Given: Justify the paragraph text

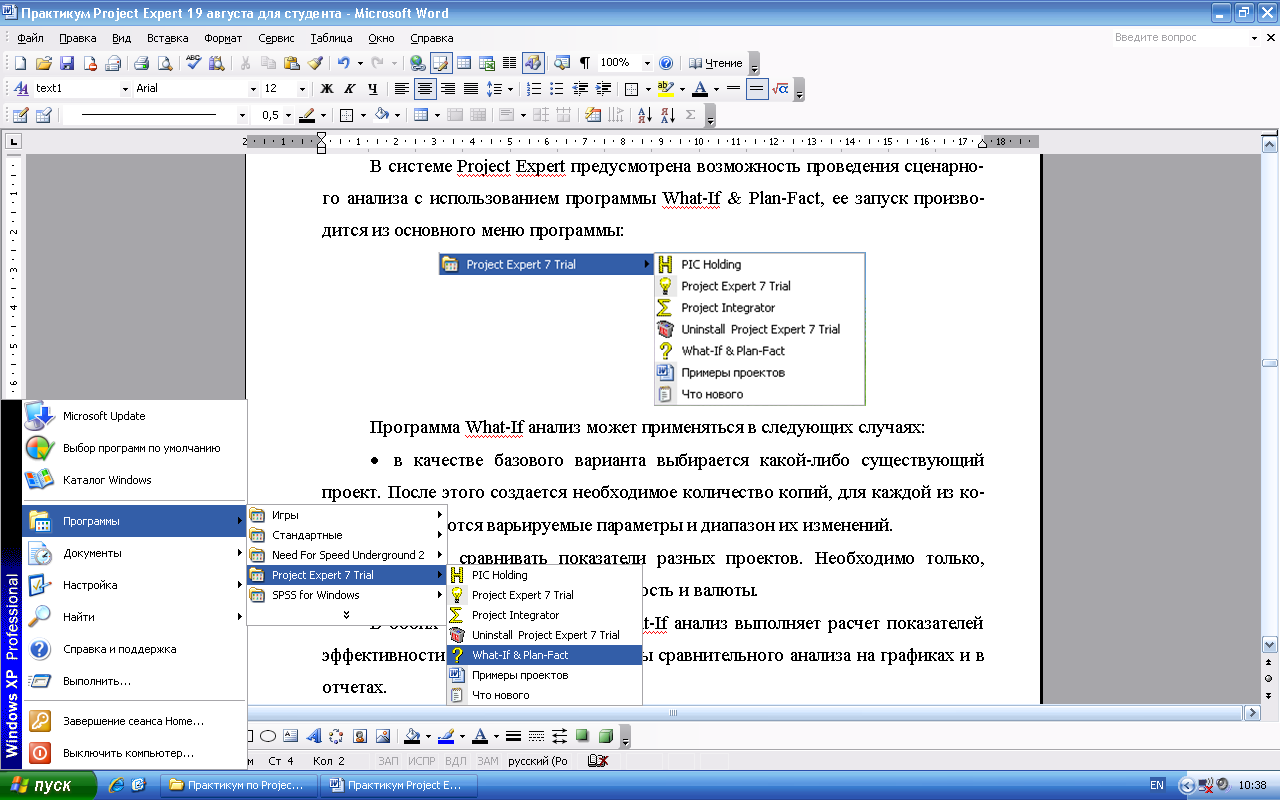Looking at the screenshot, I should pyautogui.click(x=470, y=89).
